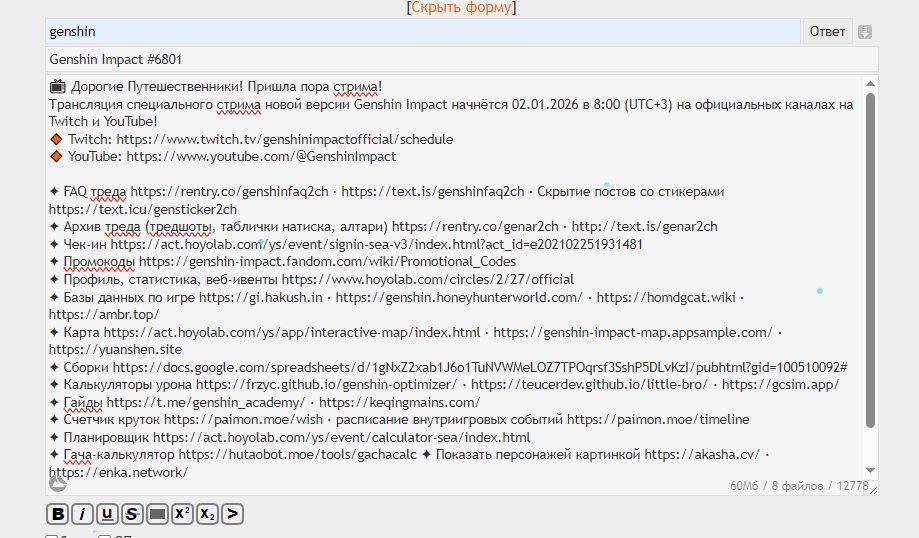Click the t.me/genshin_academy URL text
Image resolution: width=919 pixels, height=538 pixels.
(x=206, y=403)
